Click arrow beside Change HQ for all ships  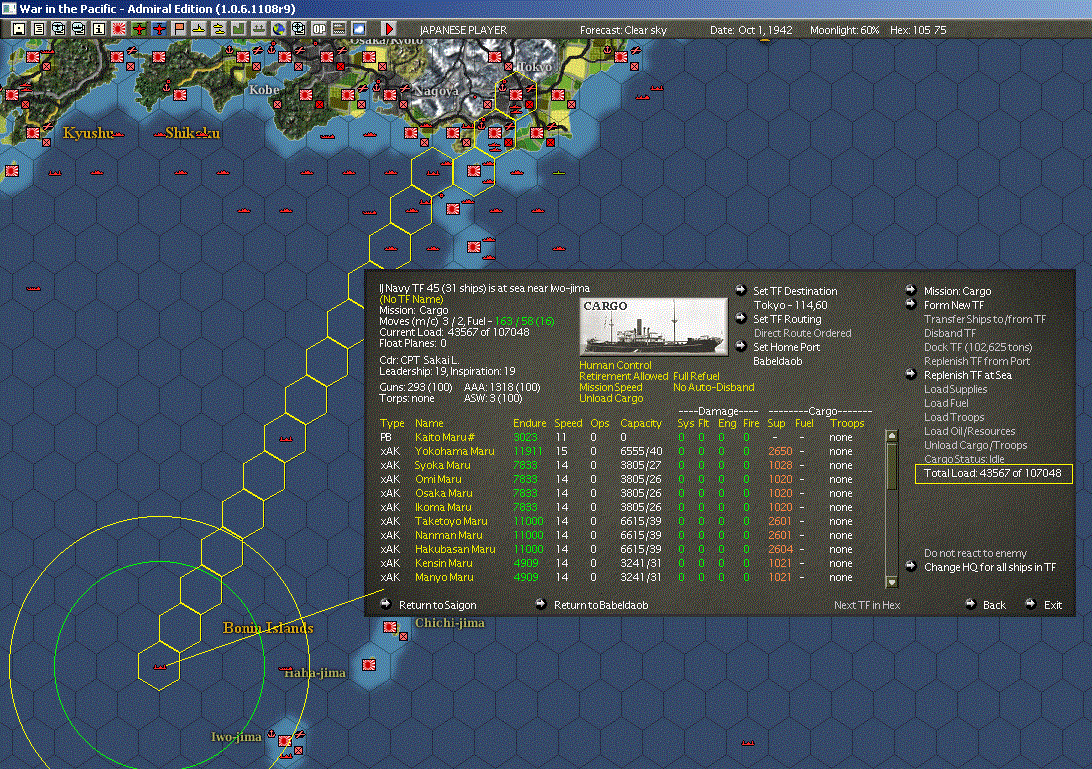911,566
